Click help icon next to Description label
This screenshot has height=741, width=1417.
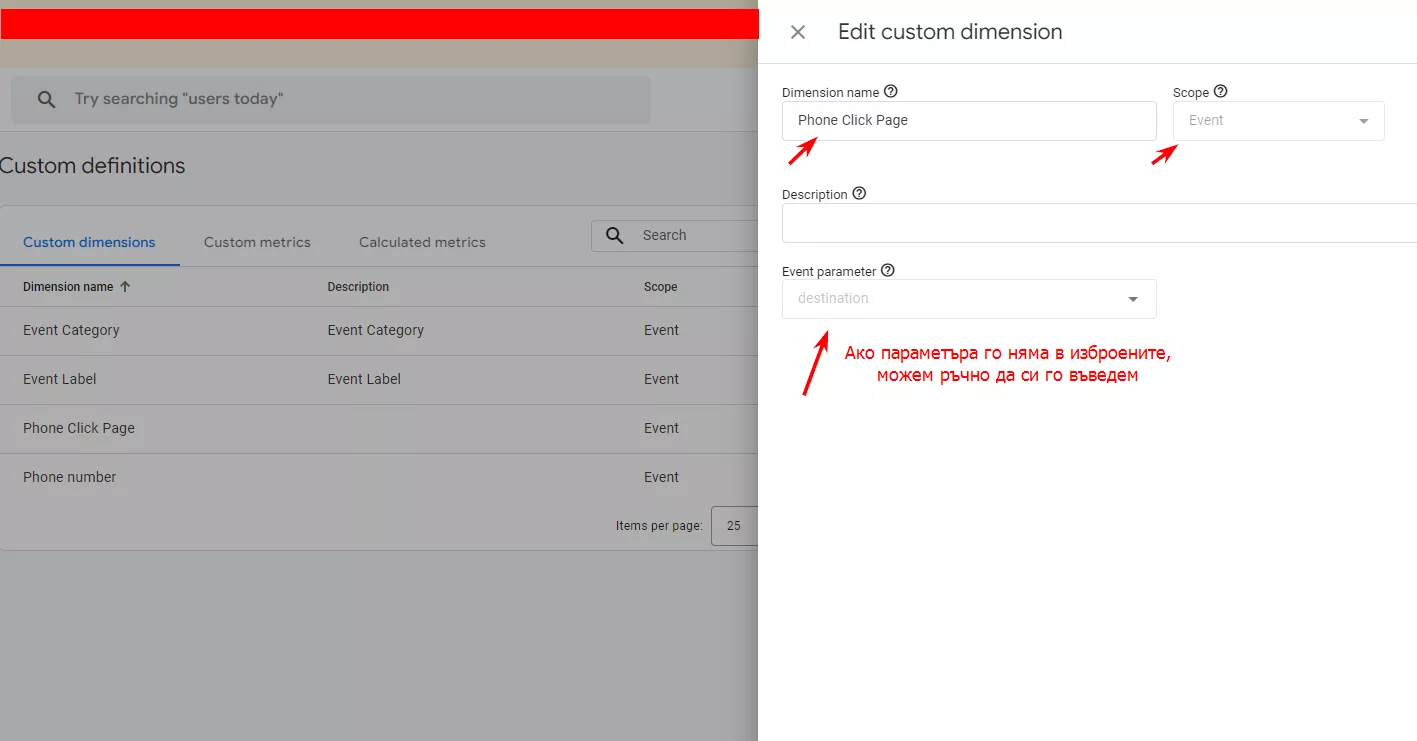click(x=859, y=193)
